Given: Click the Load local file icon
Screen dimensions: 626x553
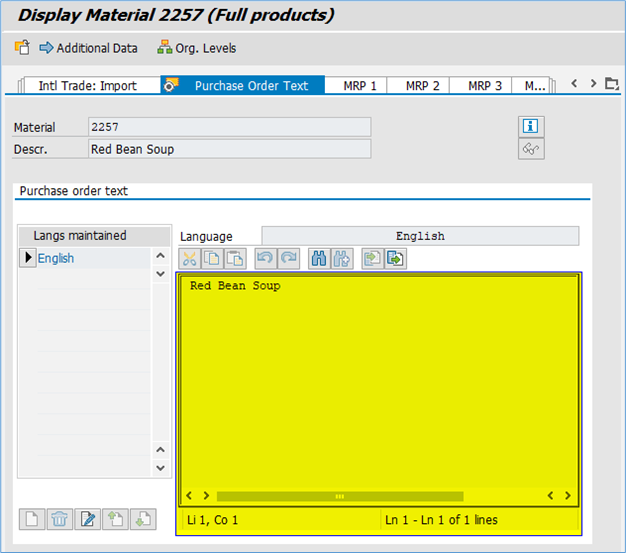Looking at the screenshot, I should click(x=372, y=258).
